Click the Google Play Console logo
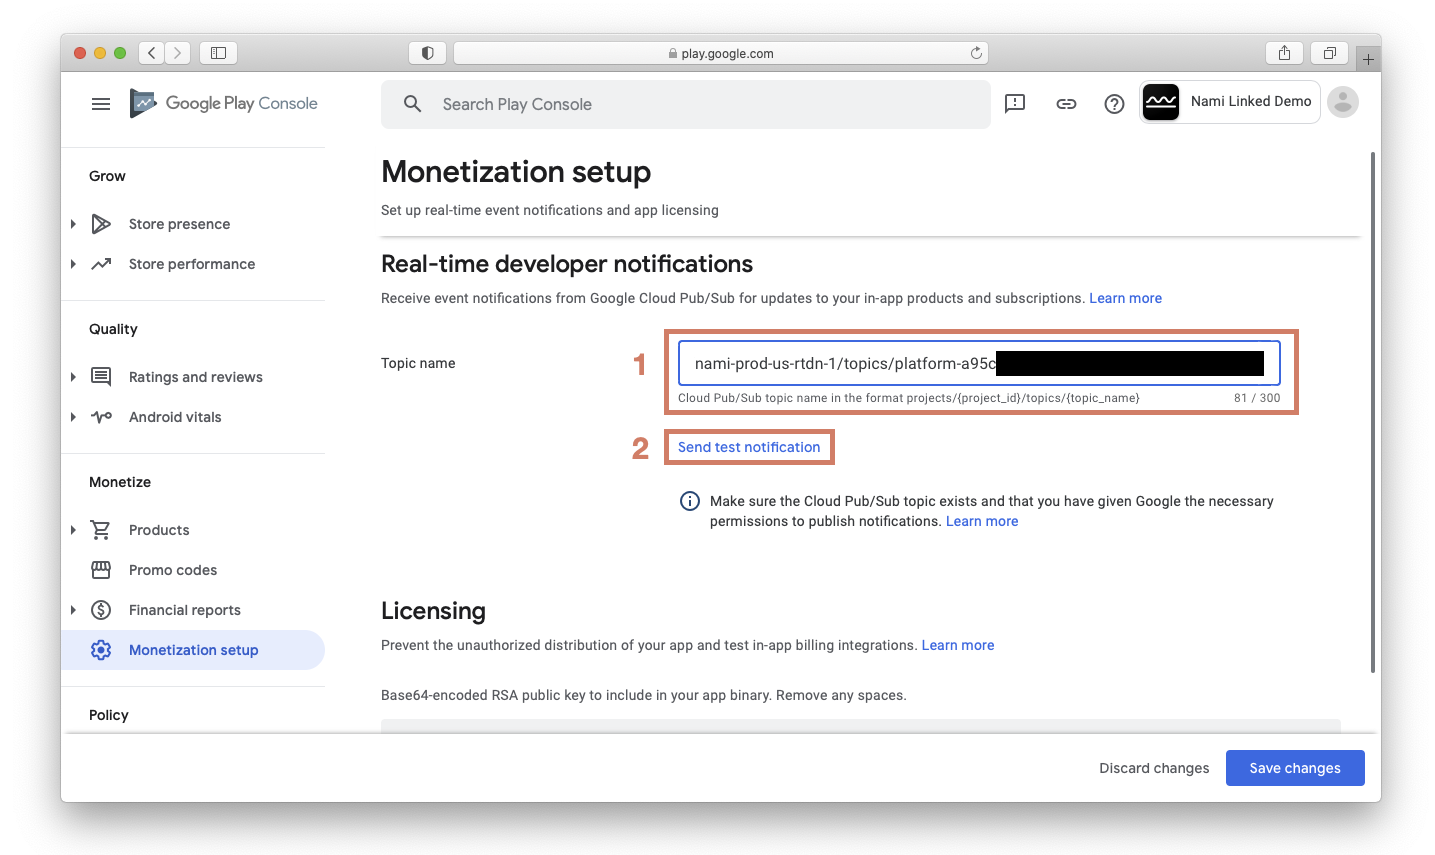The image size is (1435, 855). tap(224, 103)
